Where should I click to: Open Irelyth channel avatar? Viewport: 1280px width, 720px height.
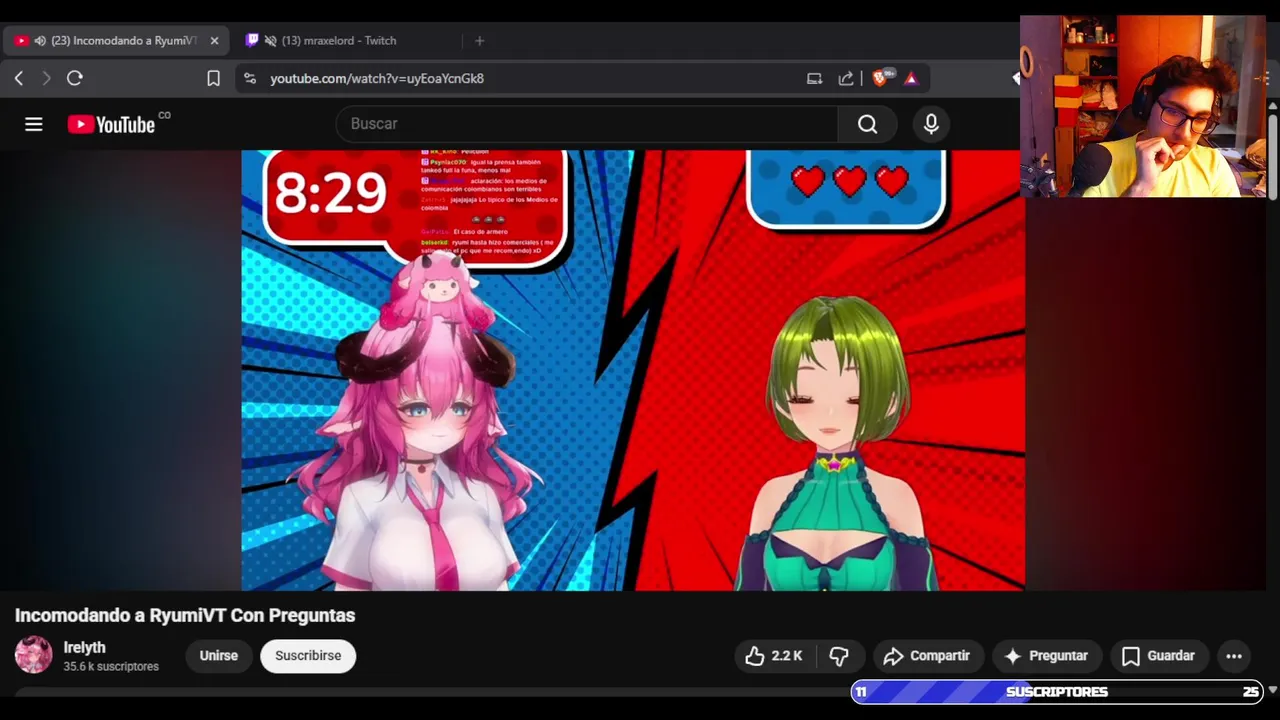click(33, 655)
